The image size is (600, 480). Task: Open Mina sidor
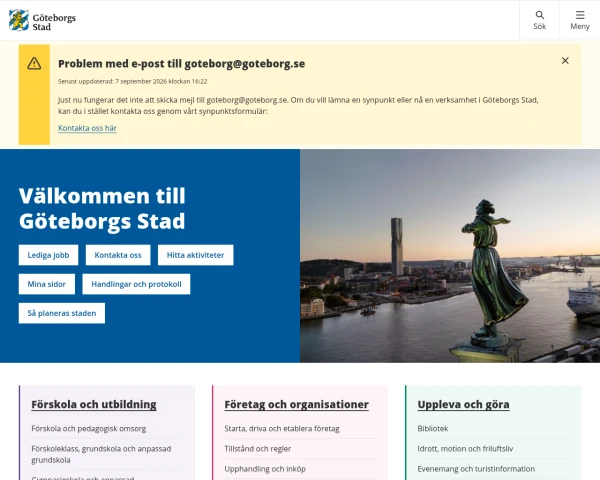coord(47,284)
